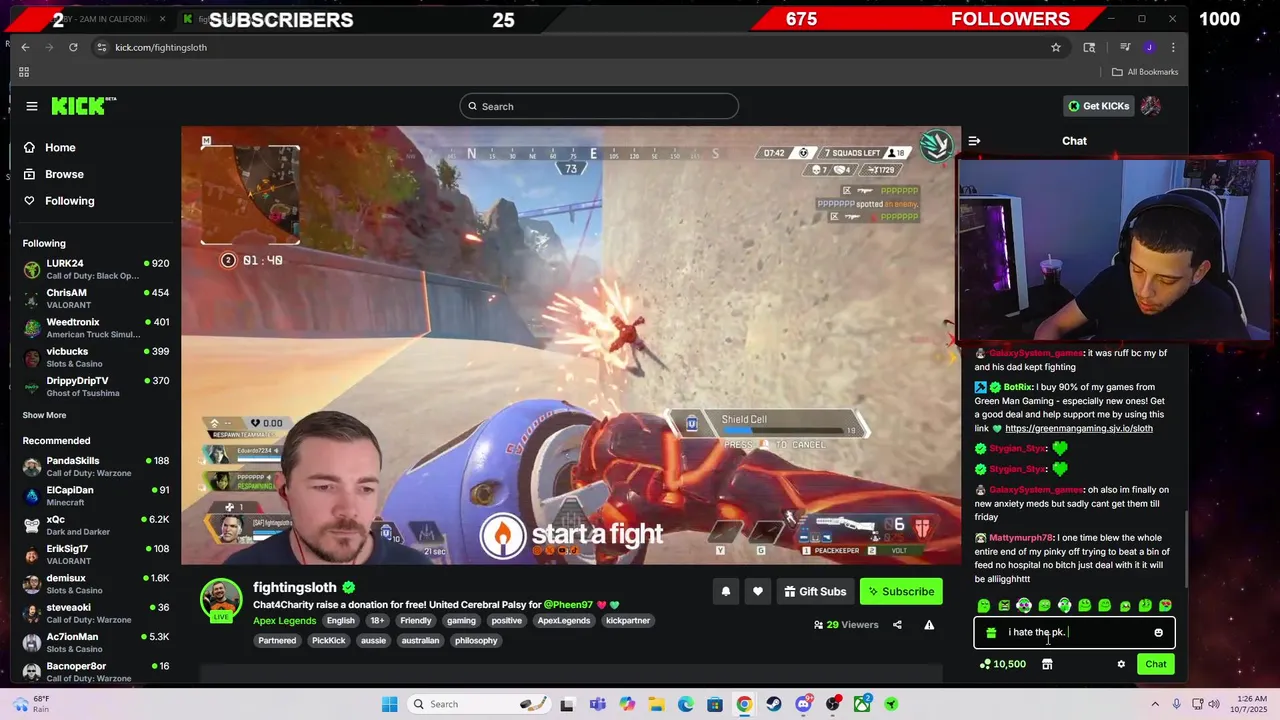Toggle the follow heart button
The width and height of the screenshot is (1280, 720).
coord(758,591)
